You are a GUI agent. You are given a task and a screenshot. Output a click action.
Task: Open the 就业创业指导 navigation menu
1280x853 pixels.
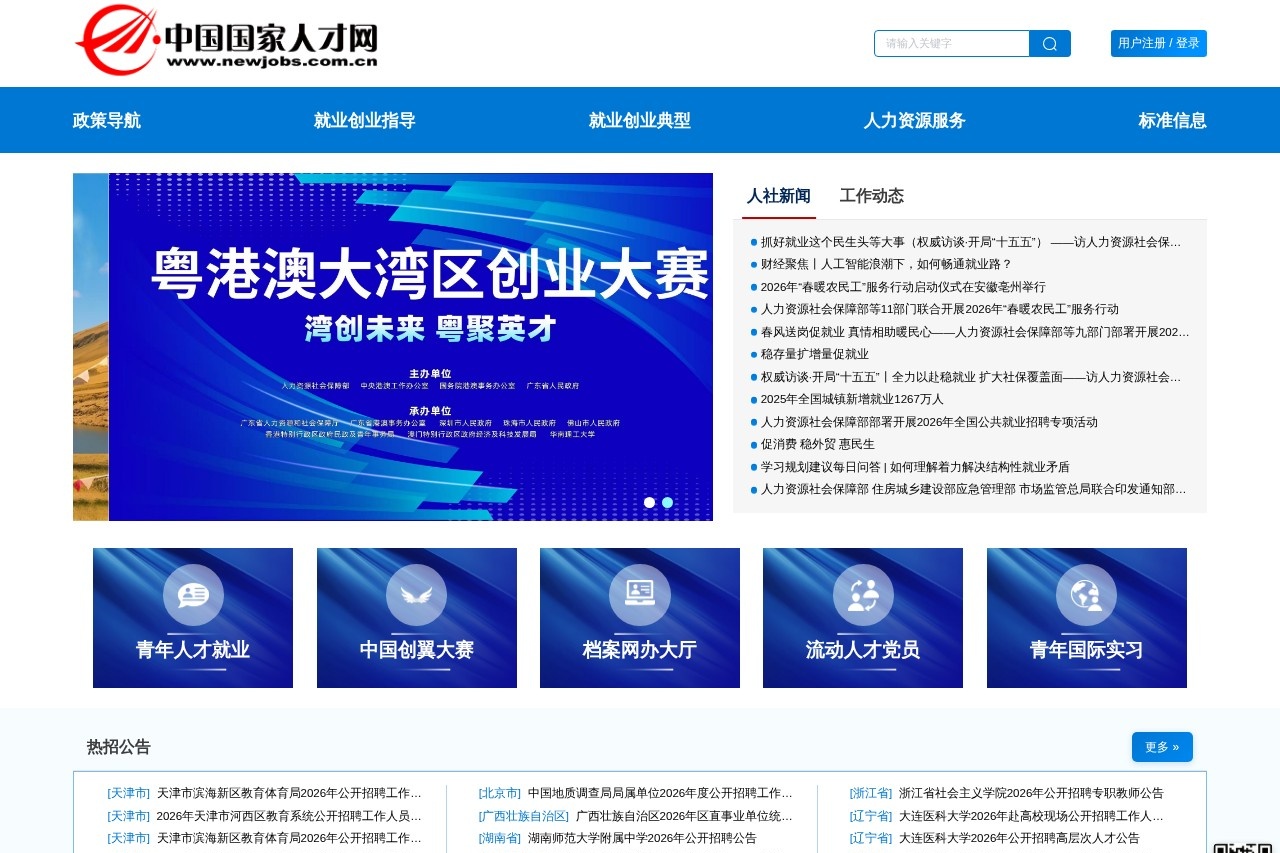click(x=365, y=120)
